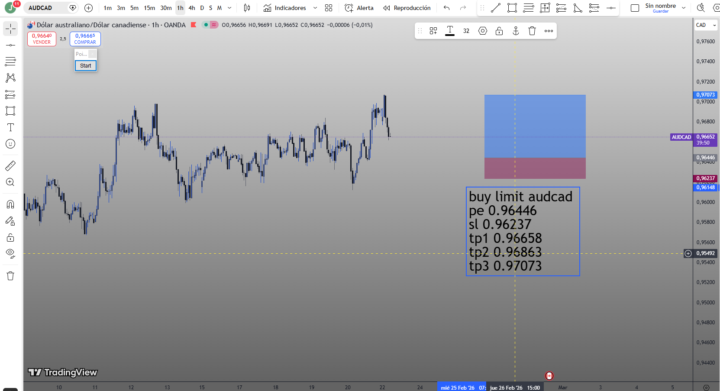
Task: Toggle hide all drawings eye icon
Action: pos(10,254)
